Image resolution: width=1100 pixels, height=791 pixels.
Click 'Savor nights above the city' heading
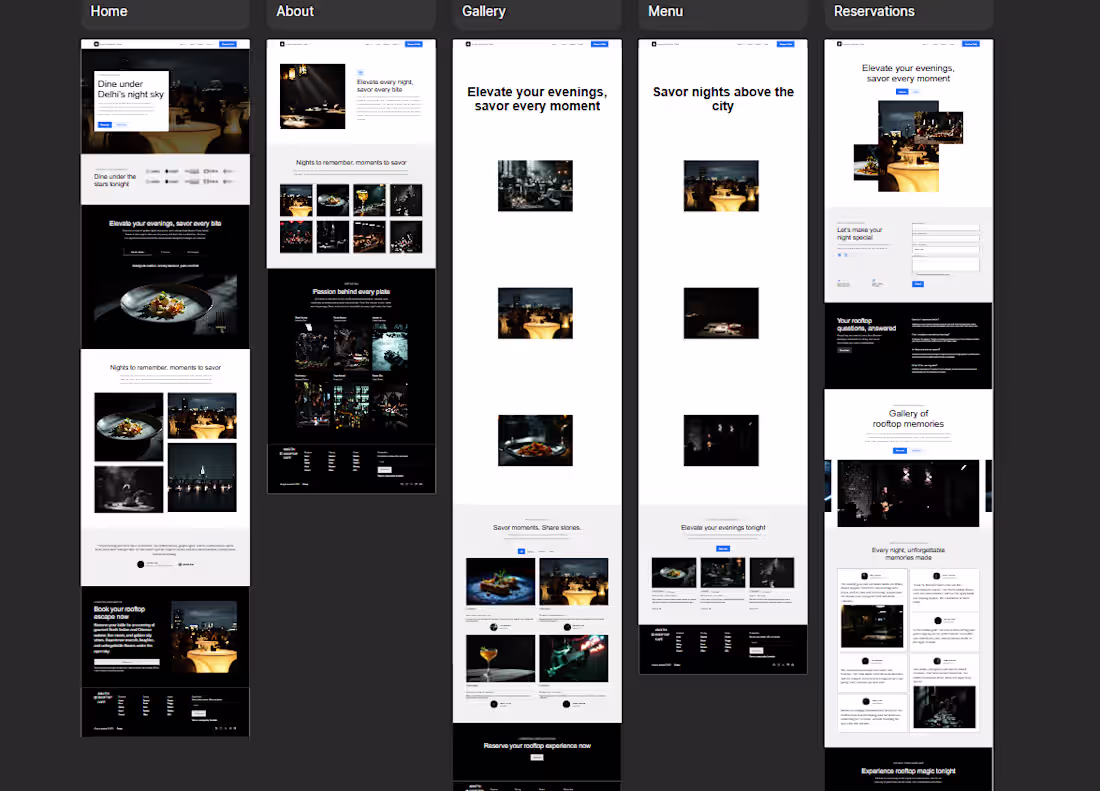pos(723,99)
